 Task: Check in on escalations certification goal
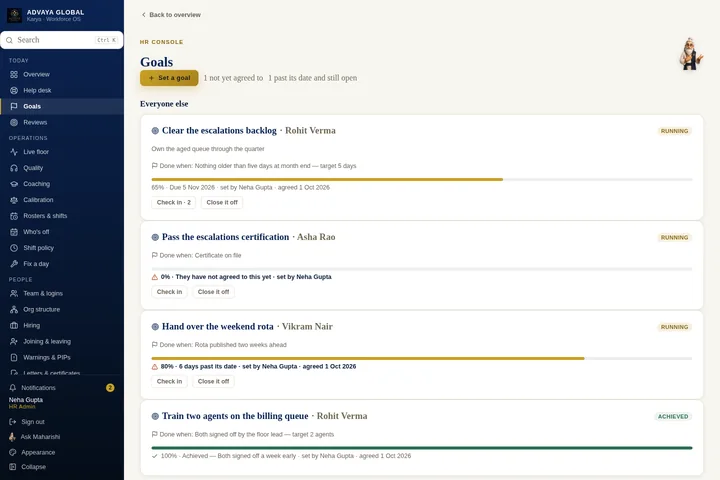169,292
